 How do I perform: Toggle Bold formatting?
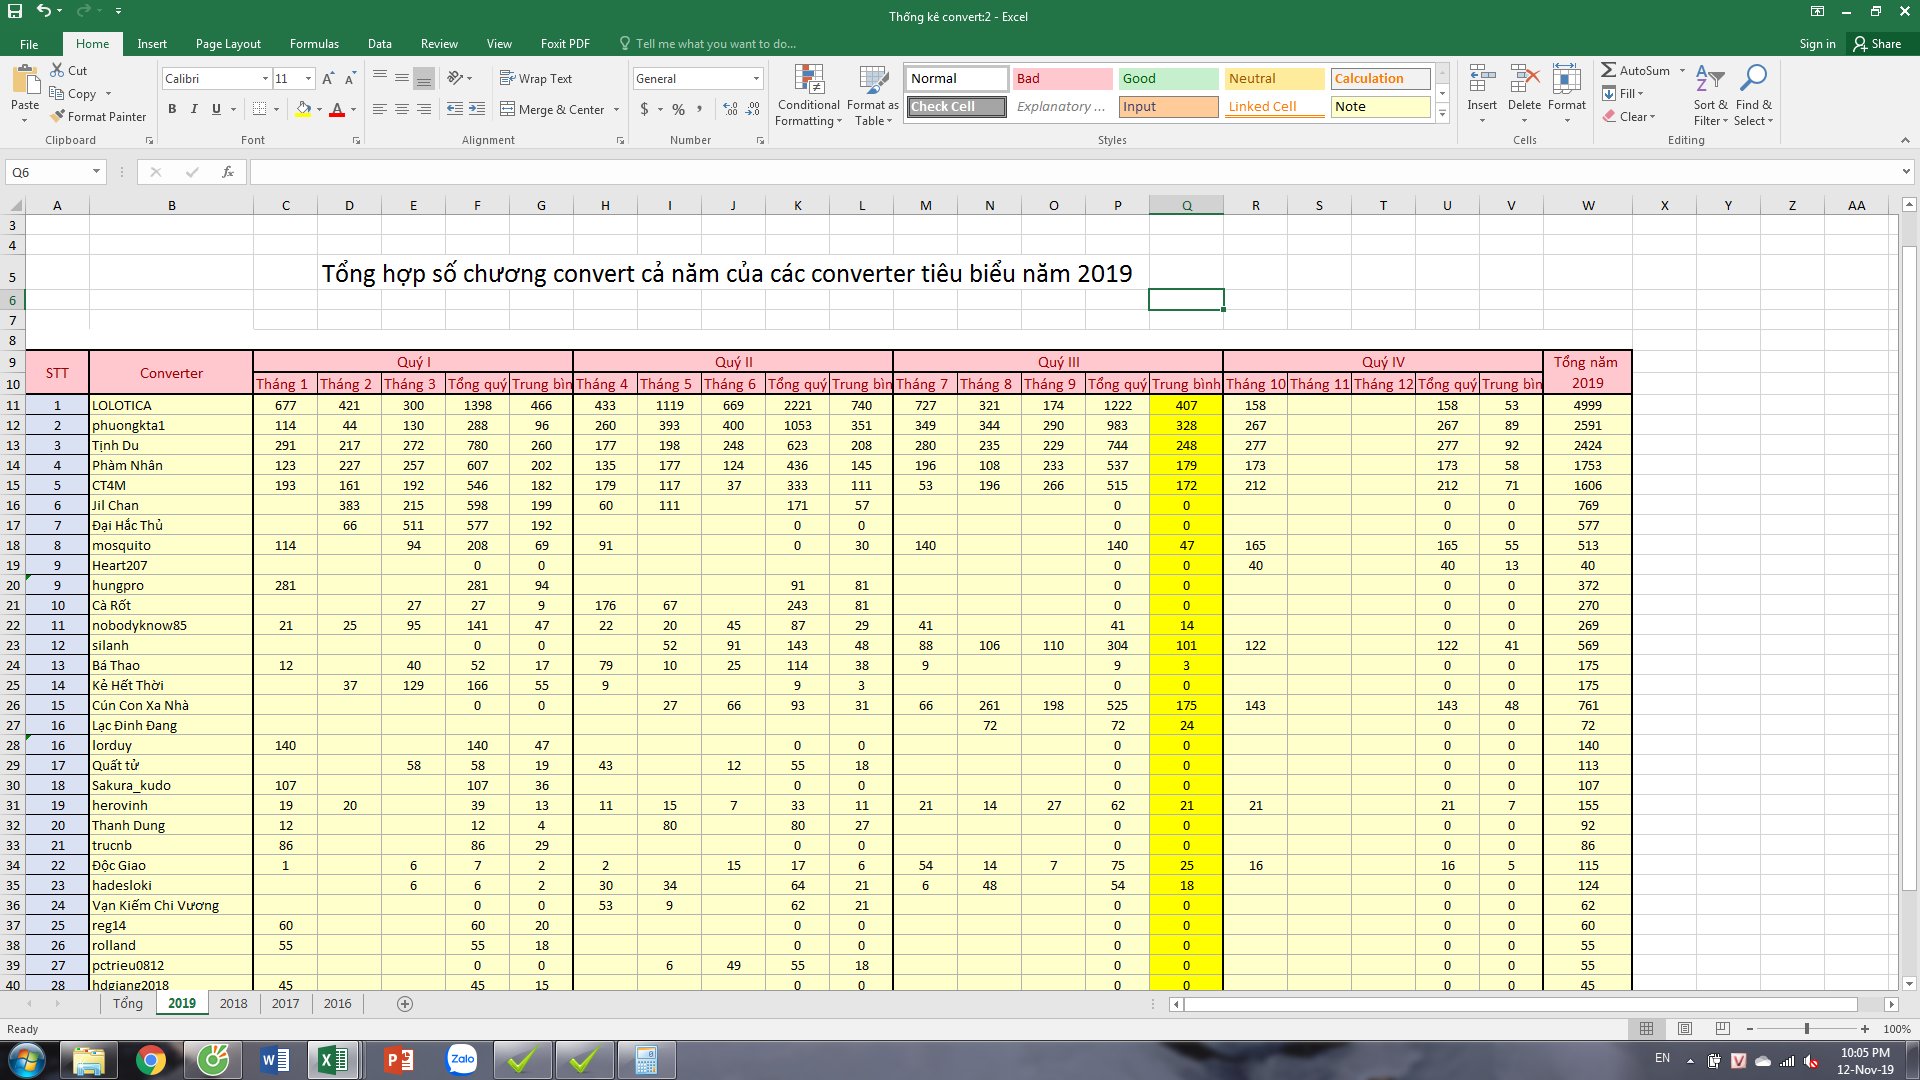coord(172,109)
